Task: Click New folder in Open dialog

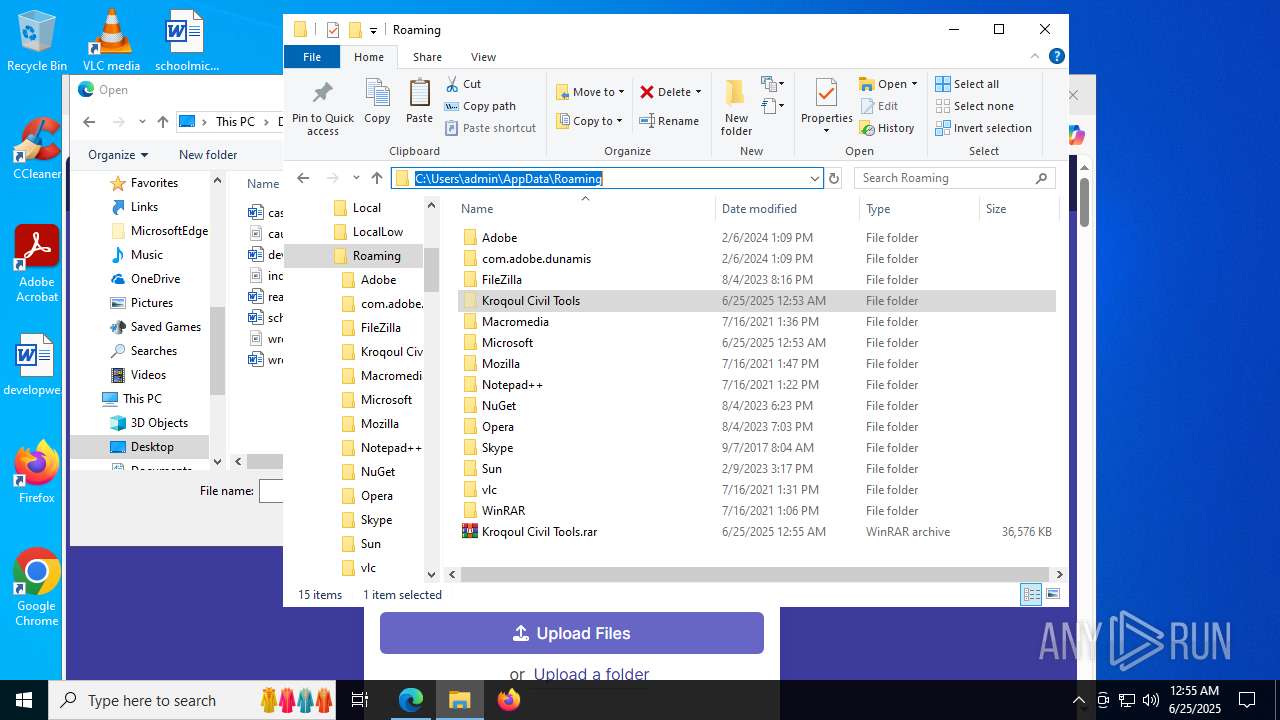Action: 208,155
